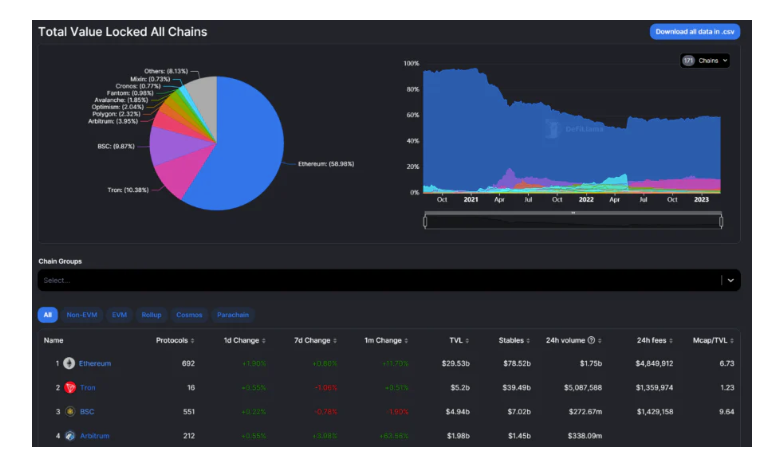Click the Name column header
Image resolution: width=779 pixels, height=468 pixels.
click(x=53, y=340)
